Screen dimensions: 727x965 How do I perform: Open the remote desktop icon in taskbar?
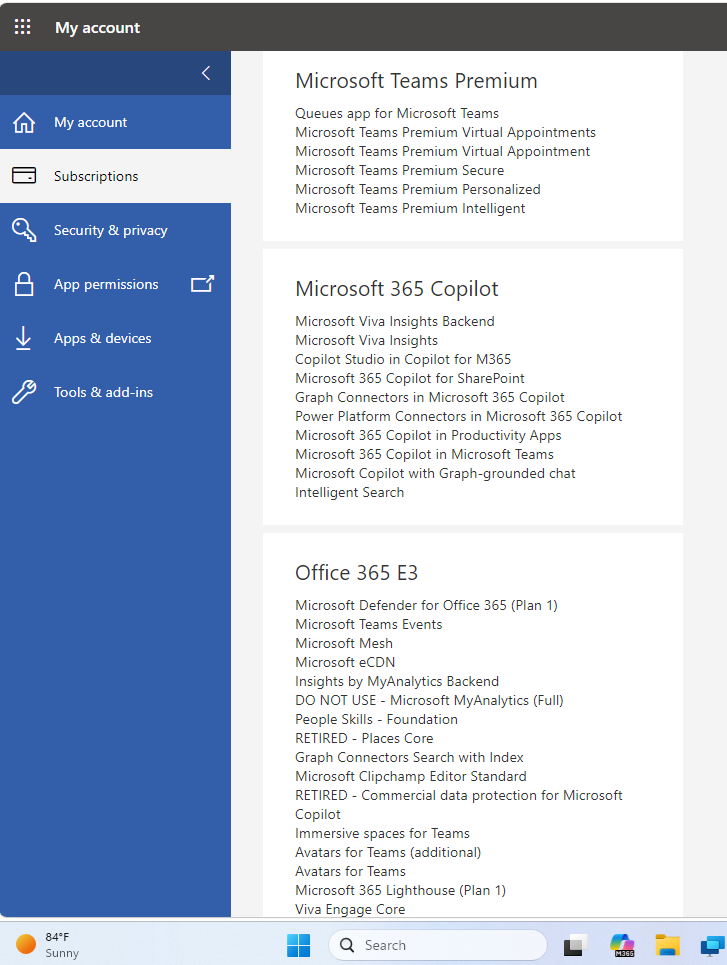click(x=713, y=945)
